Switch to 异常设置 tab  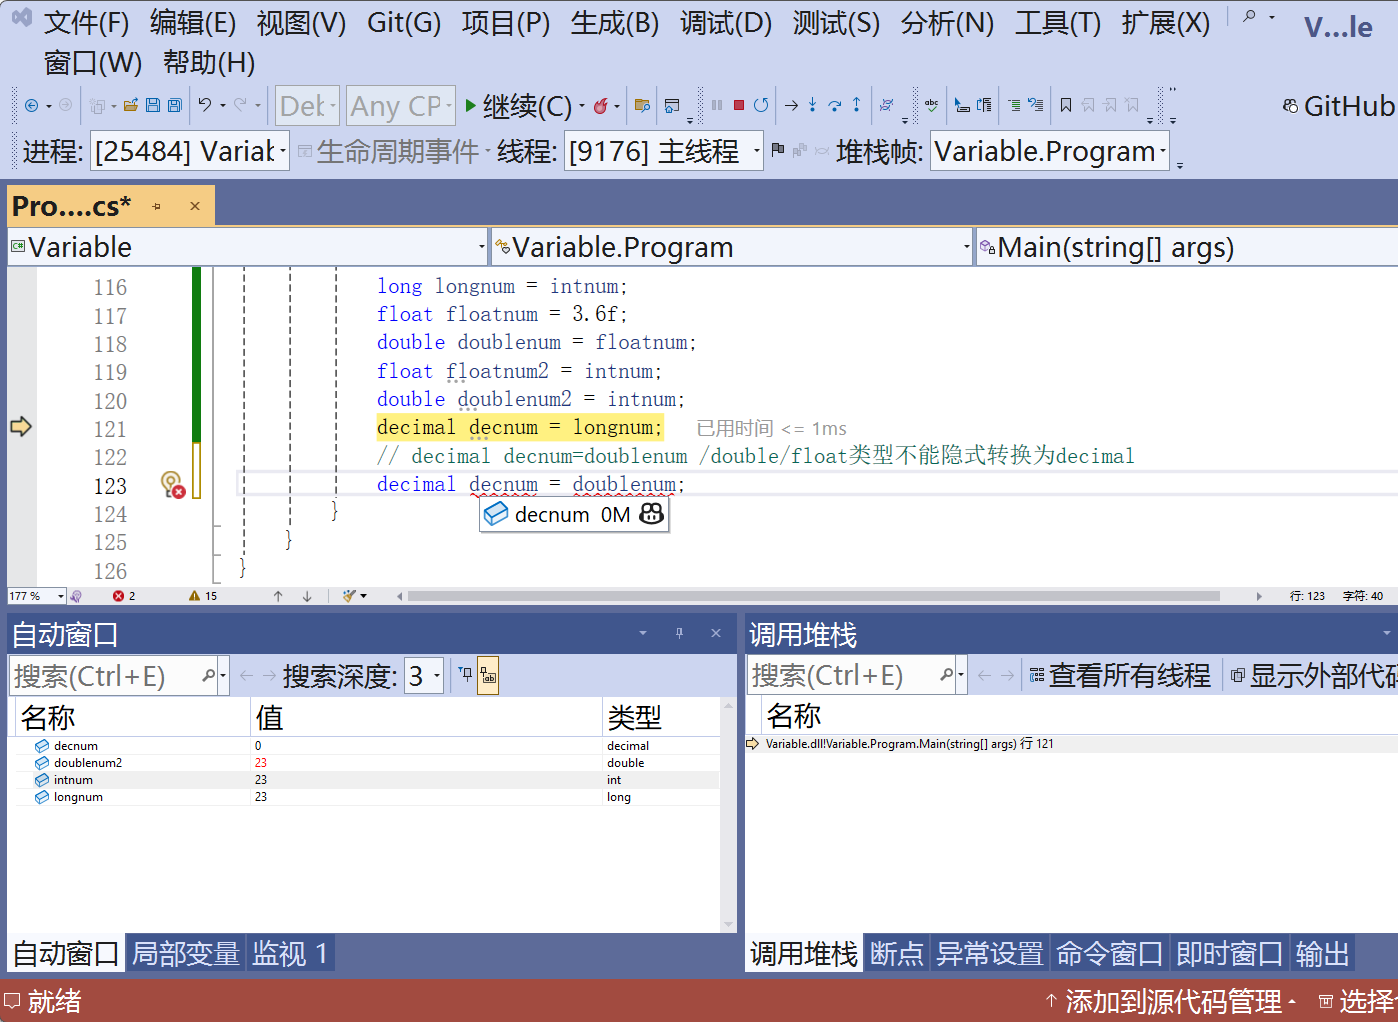coord(990,954)
